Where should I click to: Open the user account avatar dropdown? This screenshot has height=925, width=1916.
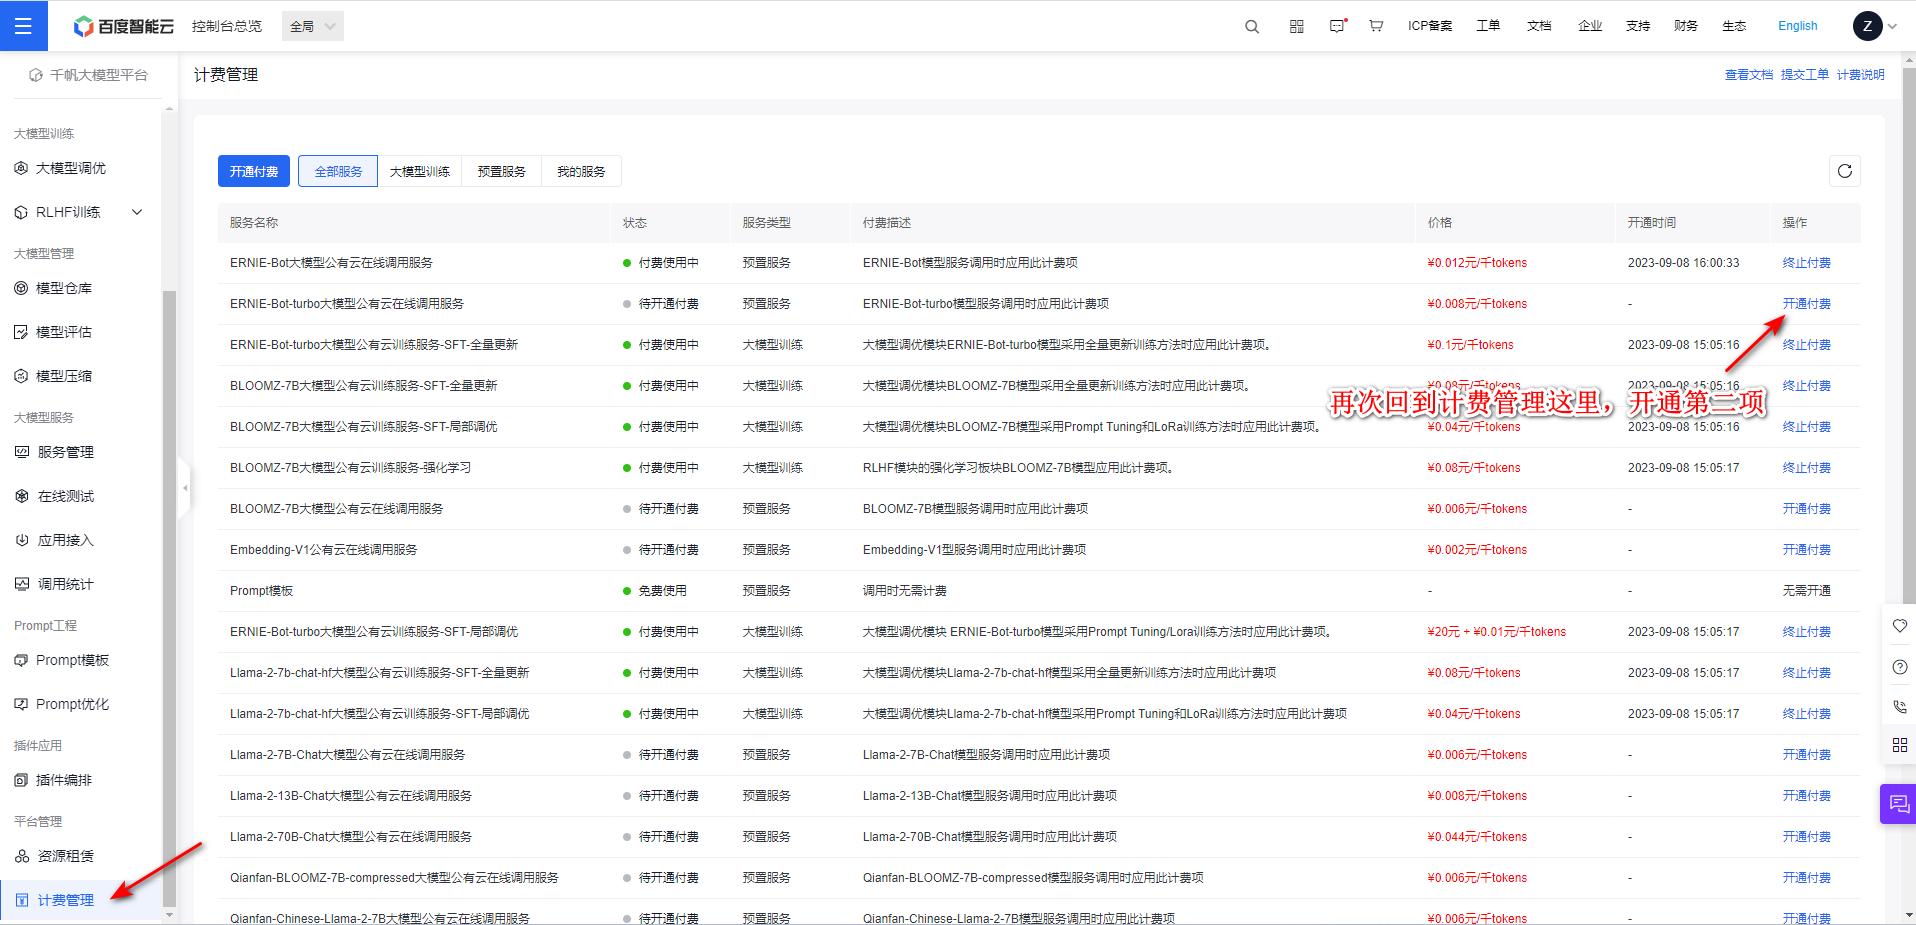[1874, 26]
